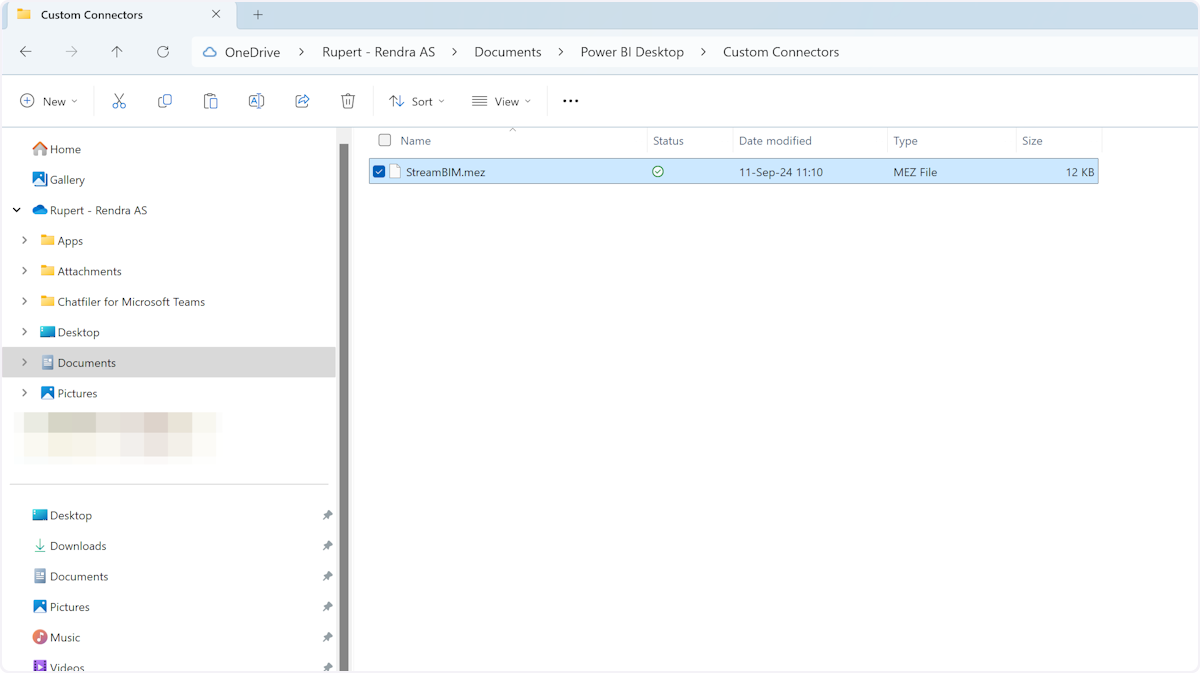Click the Share icon in toolbar
This screenshot has width=1200, height=673.
[302, 101]
